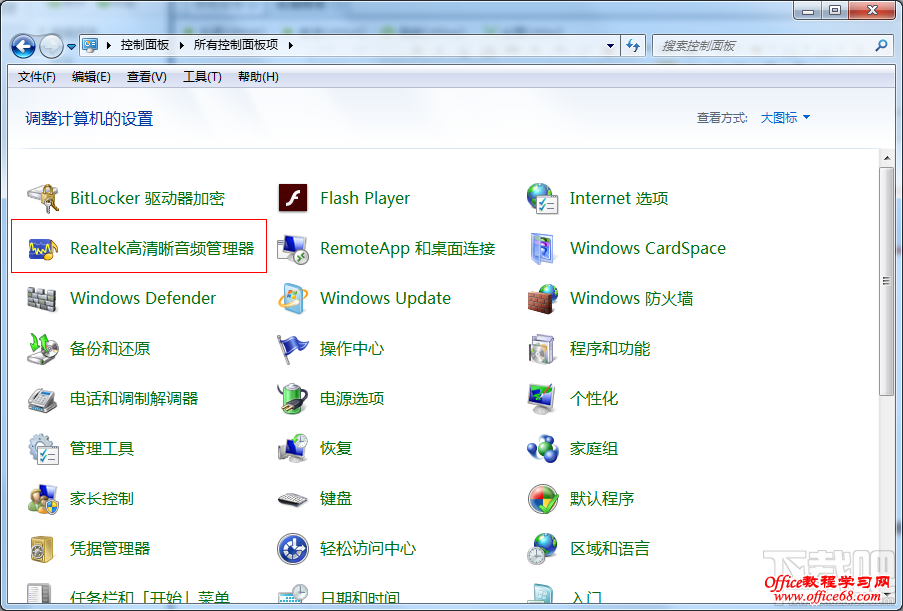Viewport: 903px width, 611px height.
Task: Open the Flash Player text link
Action: click(365, 198)
